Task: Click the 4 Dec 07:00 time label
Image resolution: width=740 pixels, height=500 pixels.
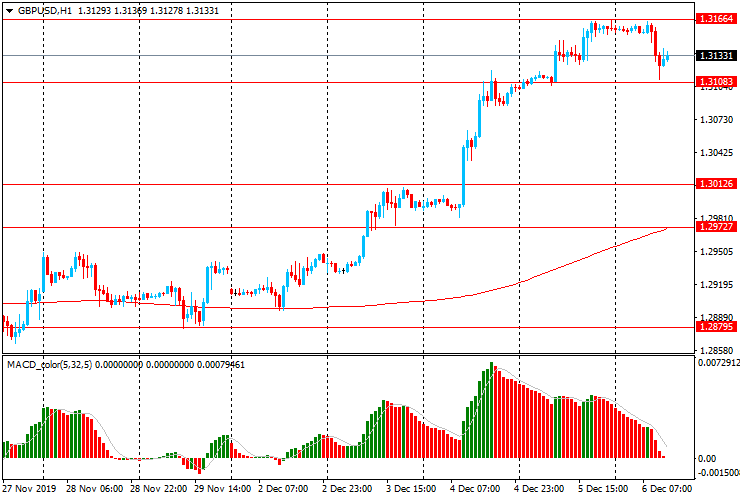Action: coord(475,489)
